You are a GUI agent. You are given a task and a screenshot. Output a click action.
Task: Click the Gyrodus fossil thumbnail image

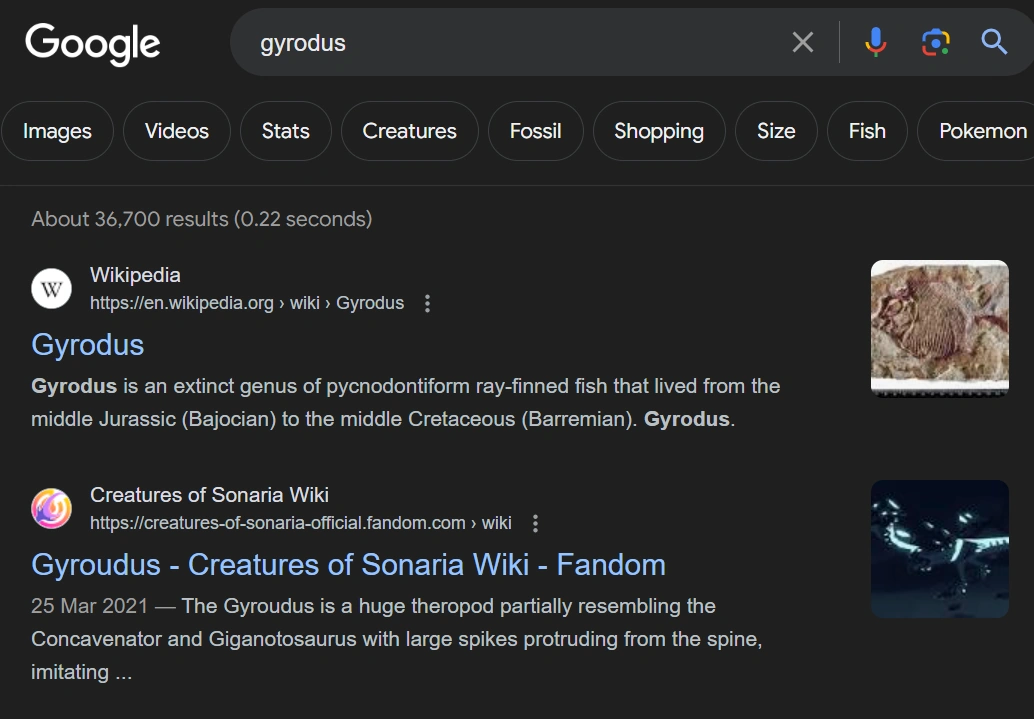pyautogui.click(x=940, y=328)
